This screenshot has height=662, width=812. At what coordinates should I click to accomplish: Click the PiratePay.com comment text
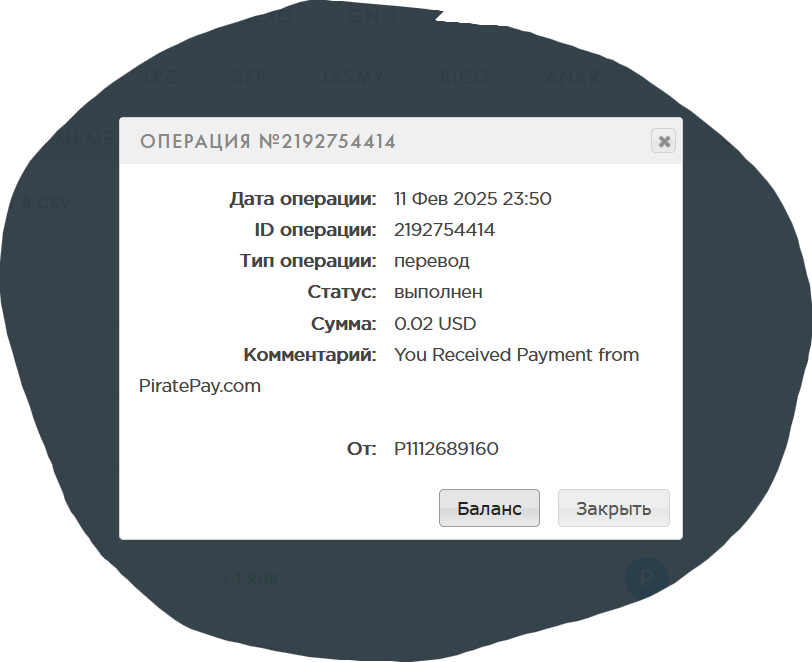199,386
